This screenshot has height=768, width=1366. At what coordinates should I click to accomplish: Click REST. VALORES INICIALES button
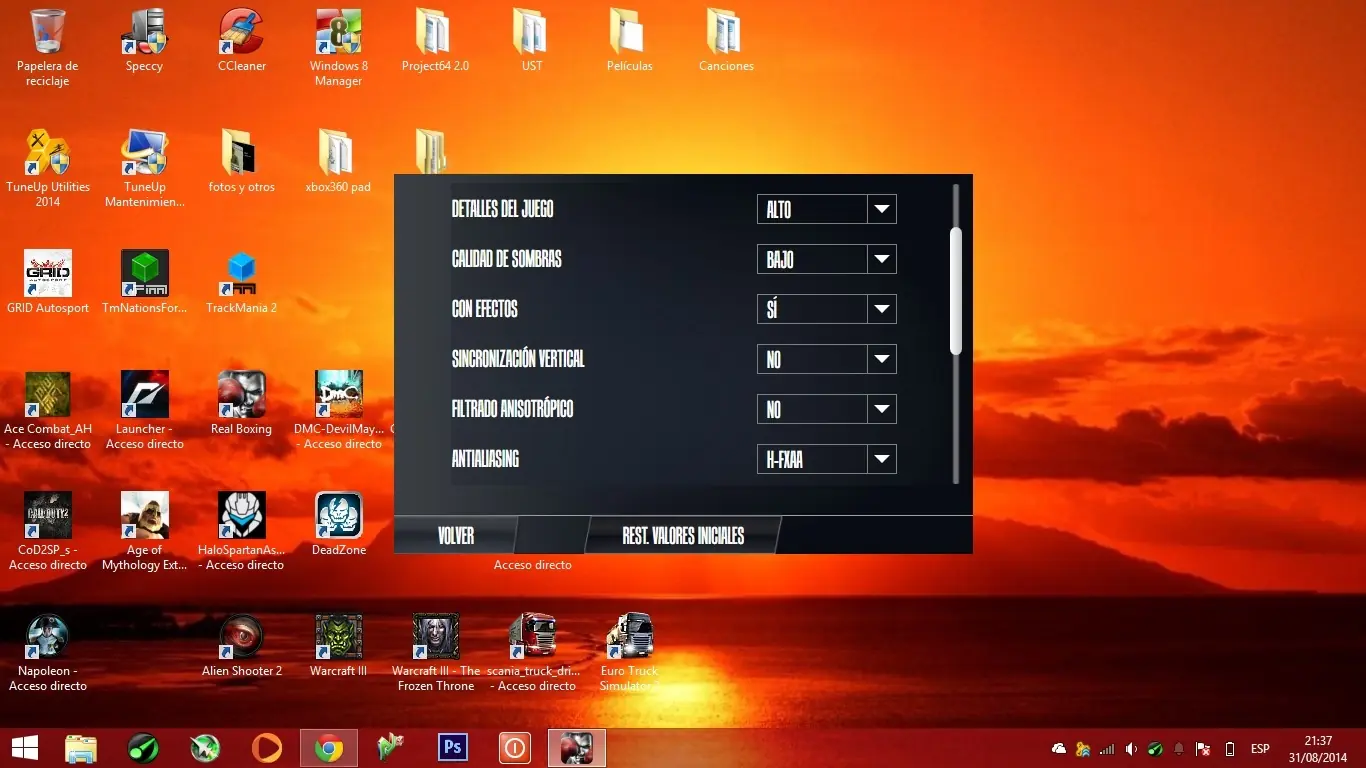click(x=683, y=535)
